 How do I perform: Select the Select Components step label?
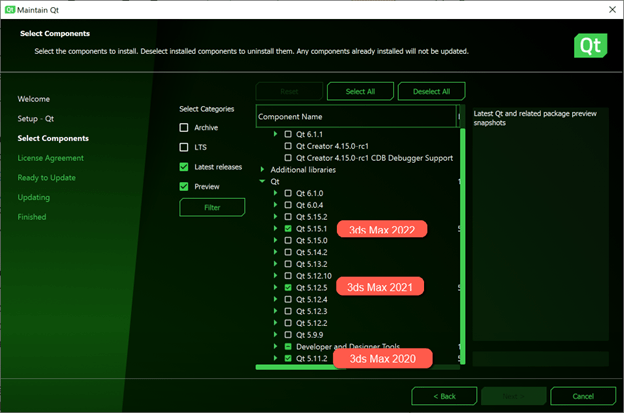[x=53, y=138]
